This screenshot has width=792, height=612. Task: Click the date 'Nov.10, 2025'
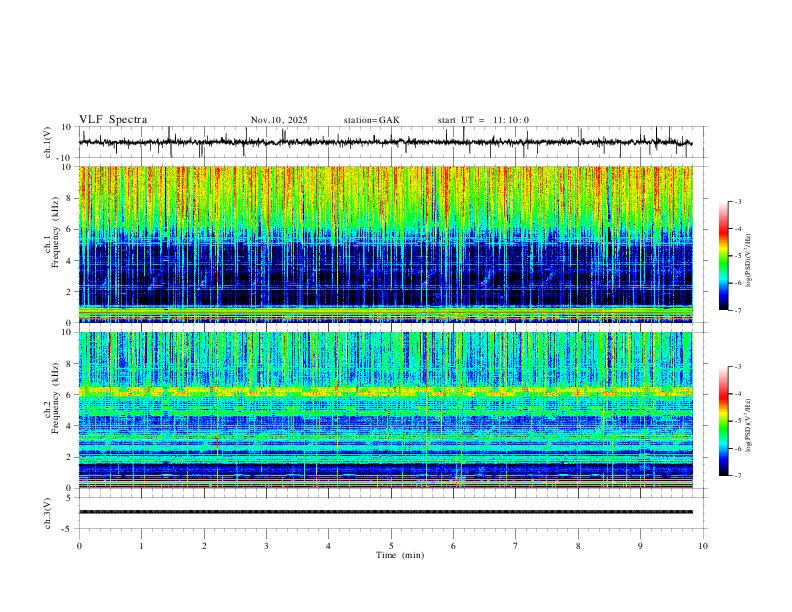(279, 120)
